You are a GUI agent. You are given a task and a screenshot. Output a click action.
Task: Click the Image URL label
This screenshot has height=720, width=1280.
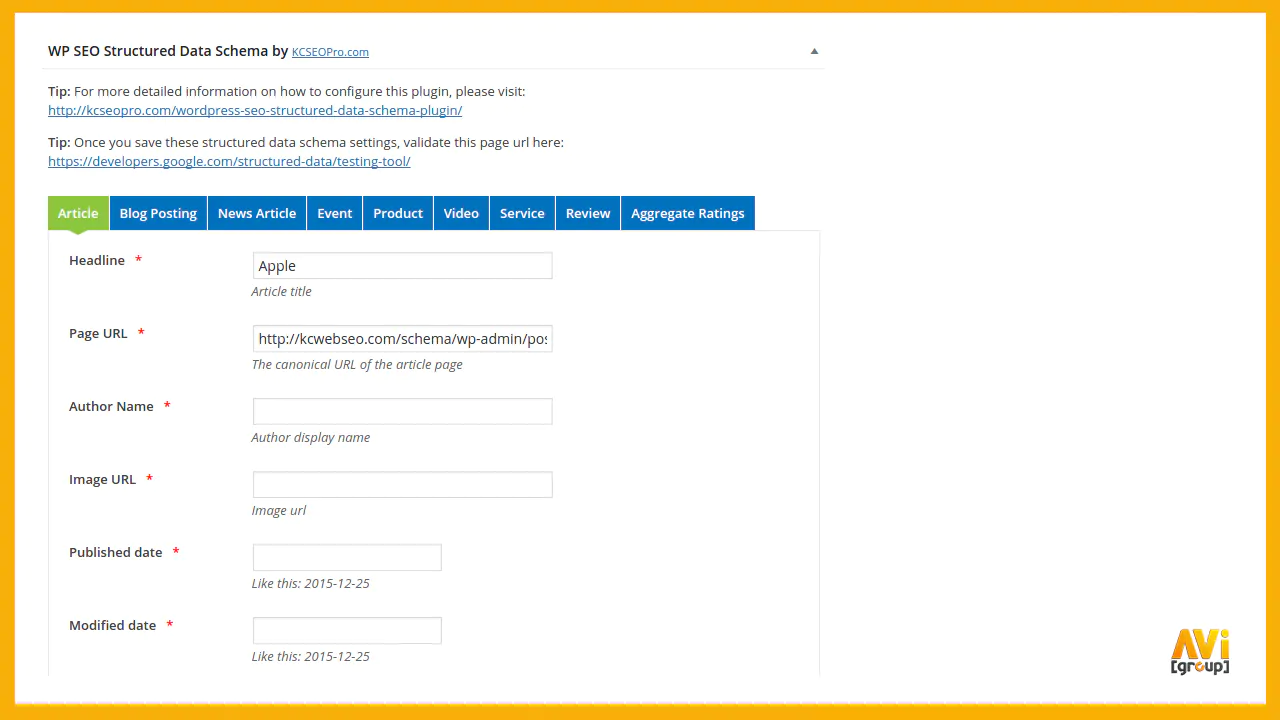click(x=102, y=479)
